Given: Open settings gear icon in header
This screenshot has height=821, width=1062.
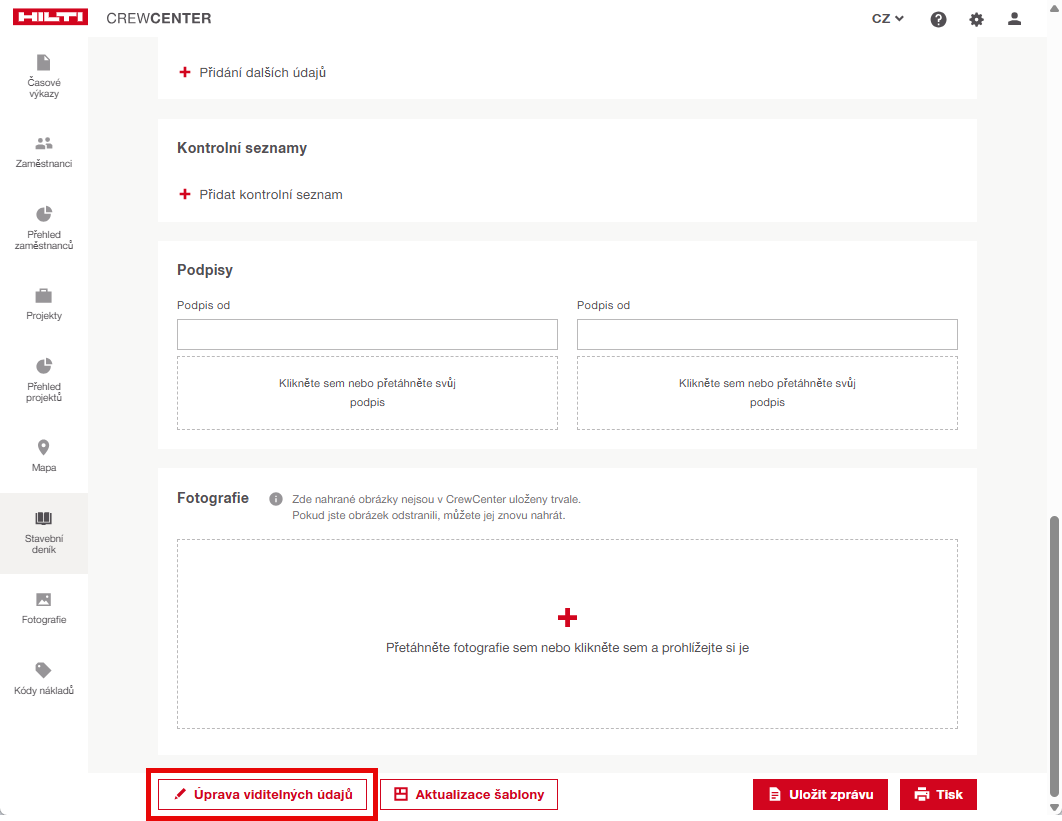Looking at the screenshot, I should tap(976, 19).
